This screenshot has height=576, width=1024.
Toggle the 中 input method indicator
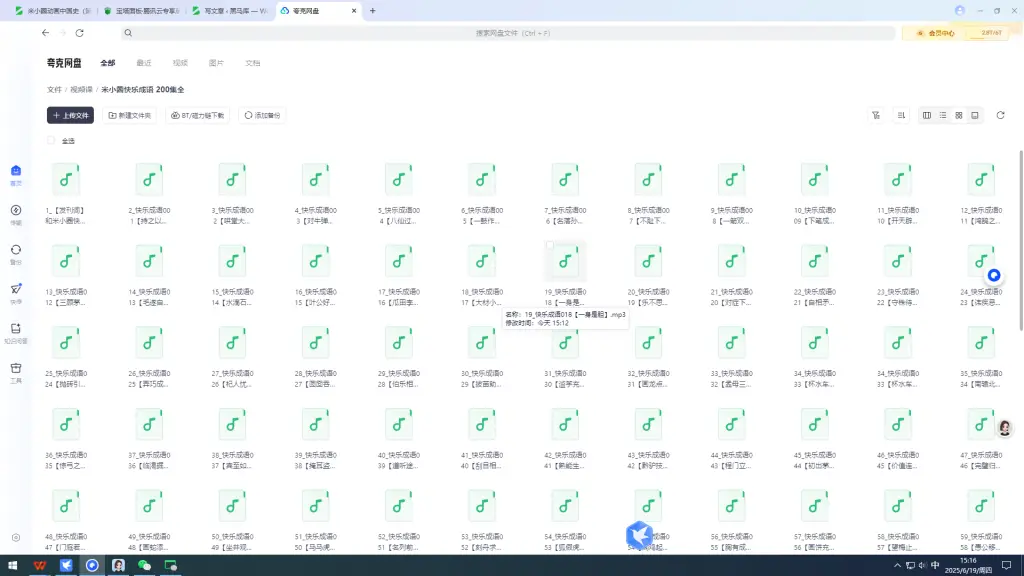935,566
